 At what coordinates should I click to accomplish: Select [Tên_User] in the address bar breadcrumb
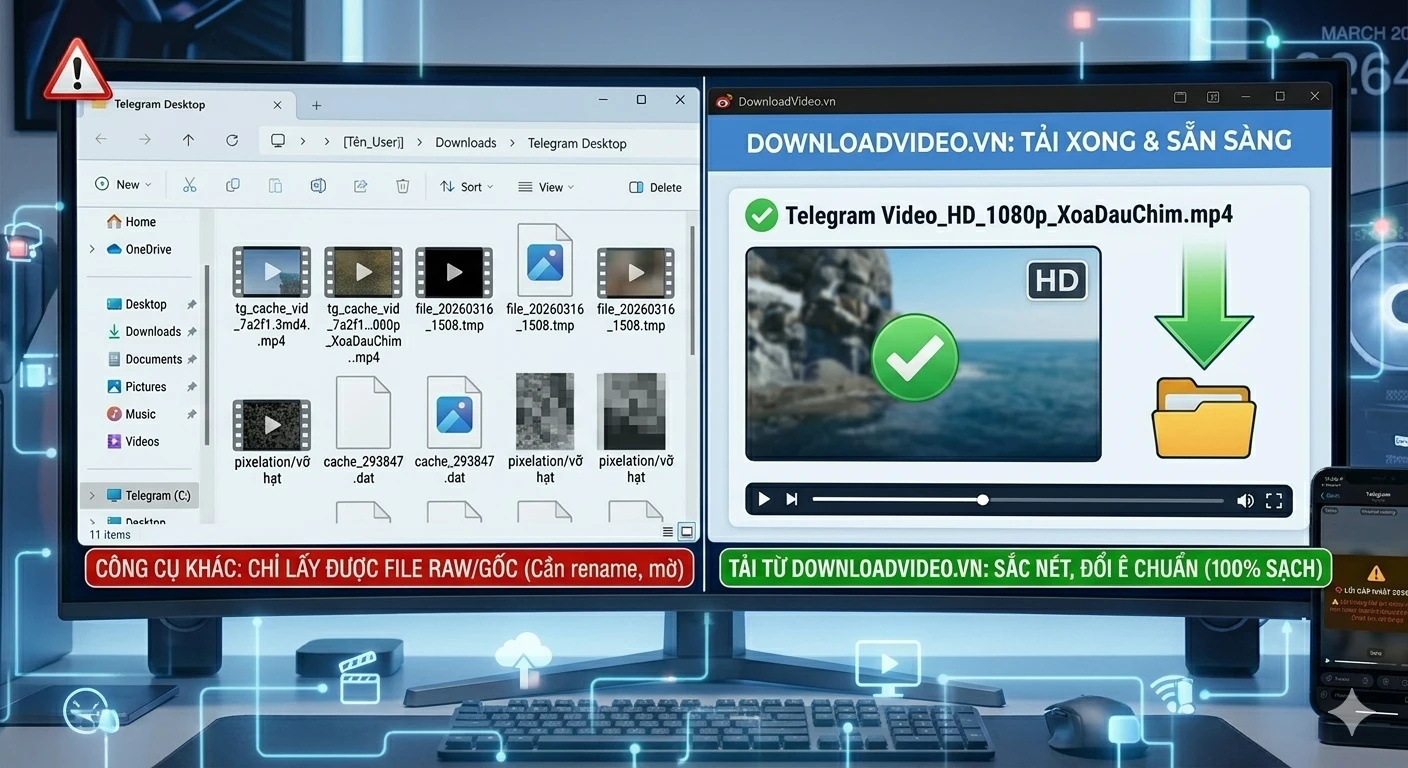(373, 142)
